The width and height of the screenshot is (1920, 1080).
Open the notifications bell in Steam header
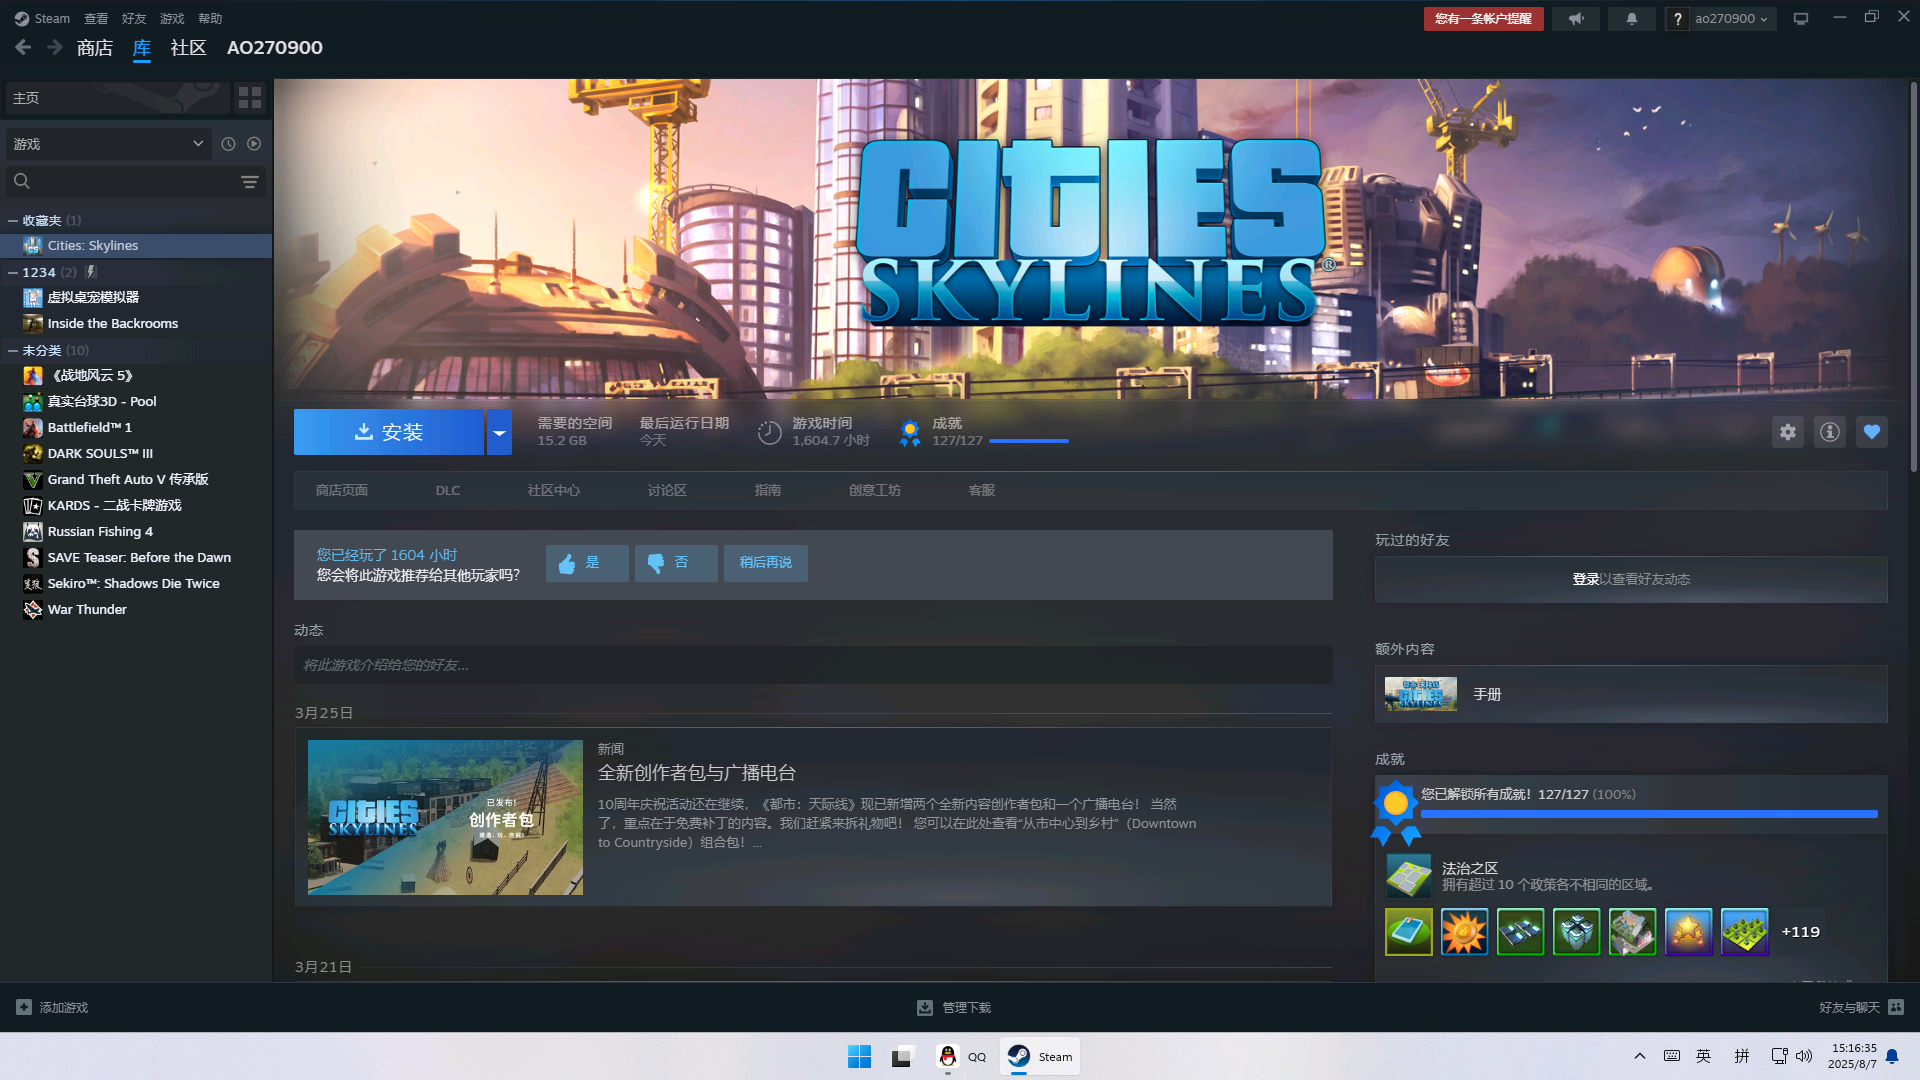[1631, 19]
